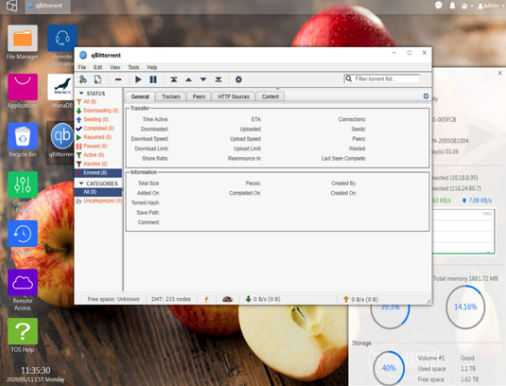Image resolution: width=506 pixels, height=386 pixels.
Task: Click the download speed 0 B/s indicator
Action: (263, 299)
